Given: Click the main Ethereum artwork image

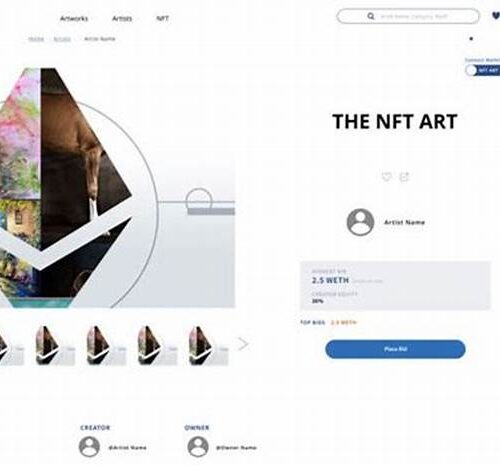Looking at the screenshot, I should click(x=117, y=188).
